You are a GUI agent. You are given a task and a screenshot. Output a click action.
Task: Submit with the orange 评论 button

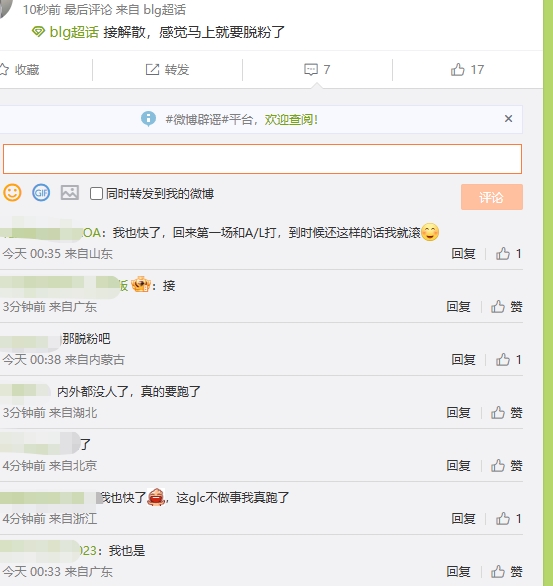coord(492,197)
